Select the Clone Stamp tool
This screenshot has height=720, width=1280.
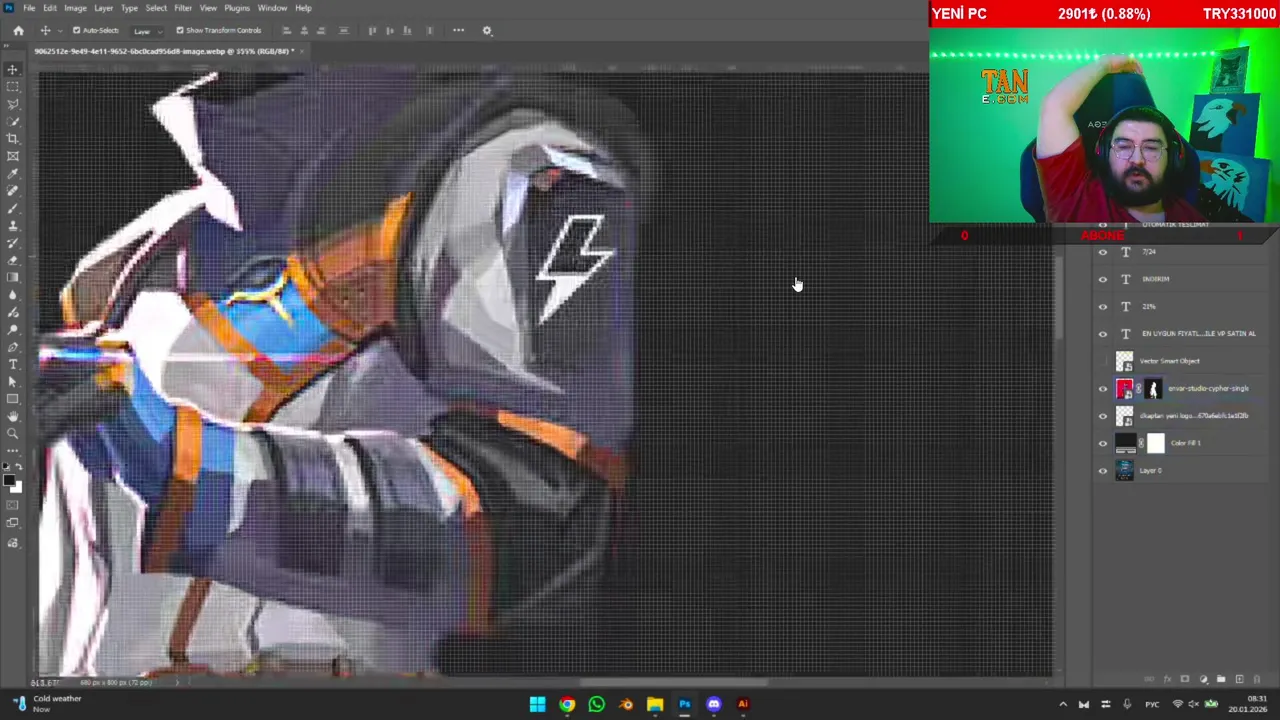click(x=13, y=225)
